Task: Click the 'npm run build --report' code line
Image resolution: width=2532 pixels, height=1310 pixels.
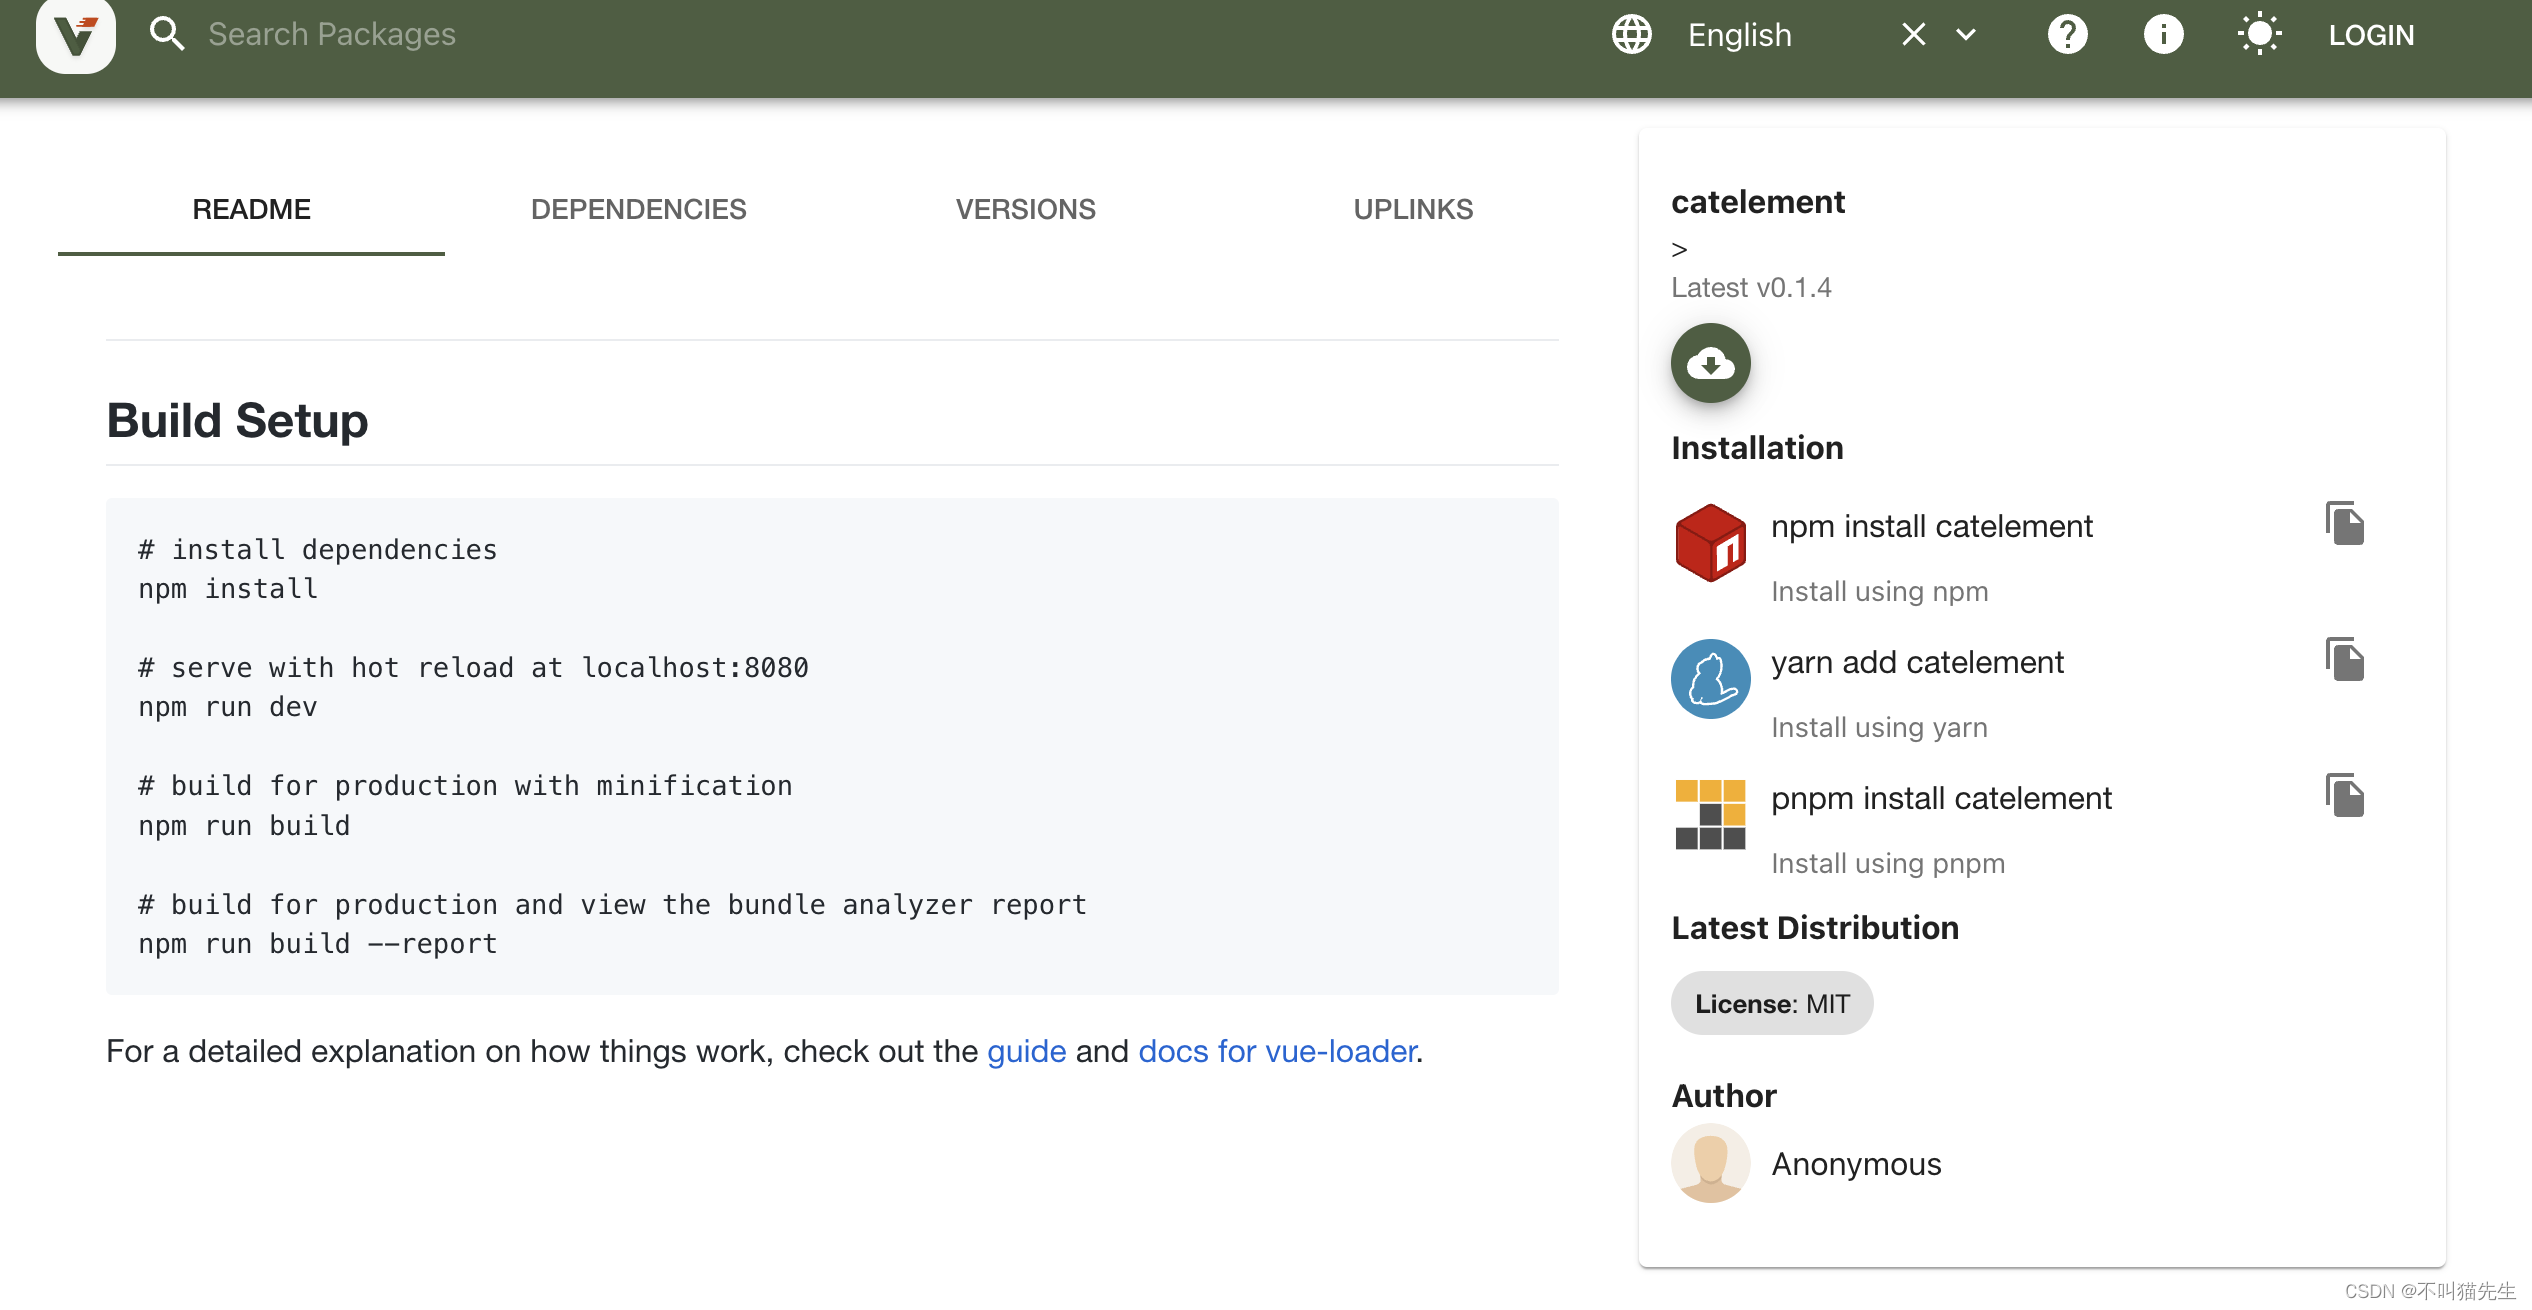Action: pyautogui.click(x=318, y=944)
